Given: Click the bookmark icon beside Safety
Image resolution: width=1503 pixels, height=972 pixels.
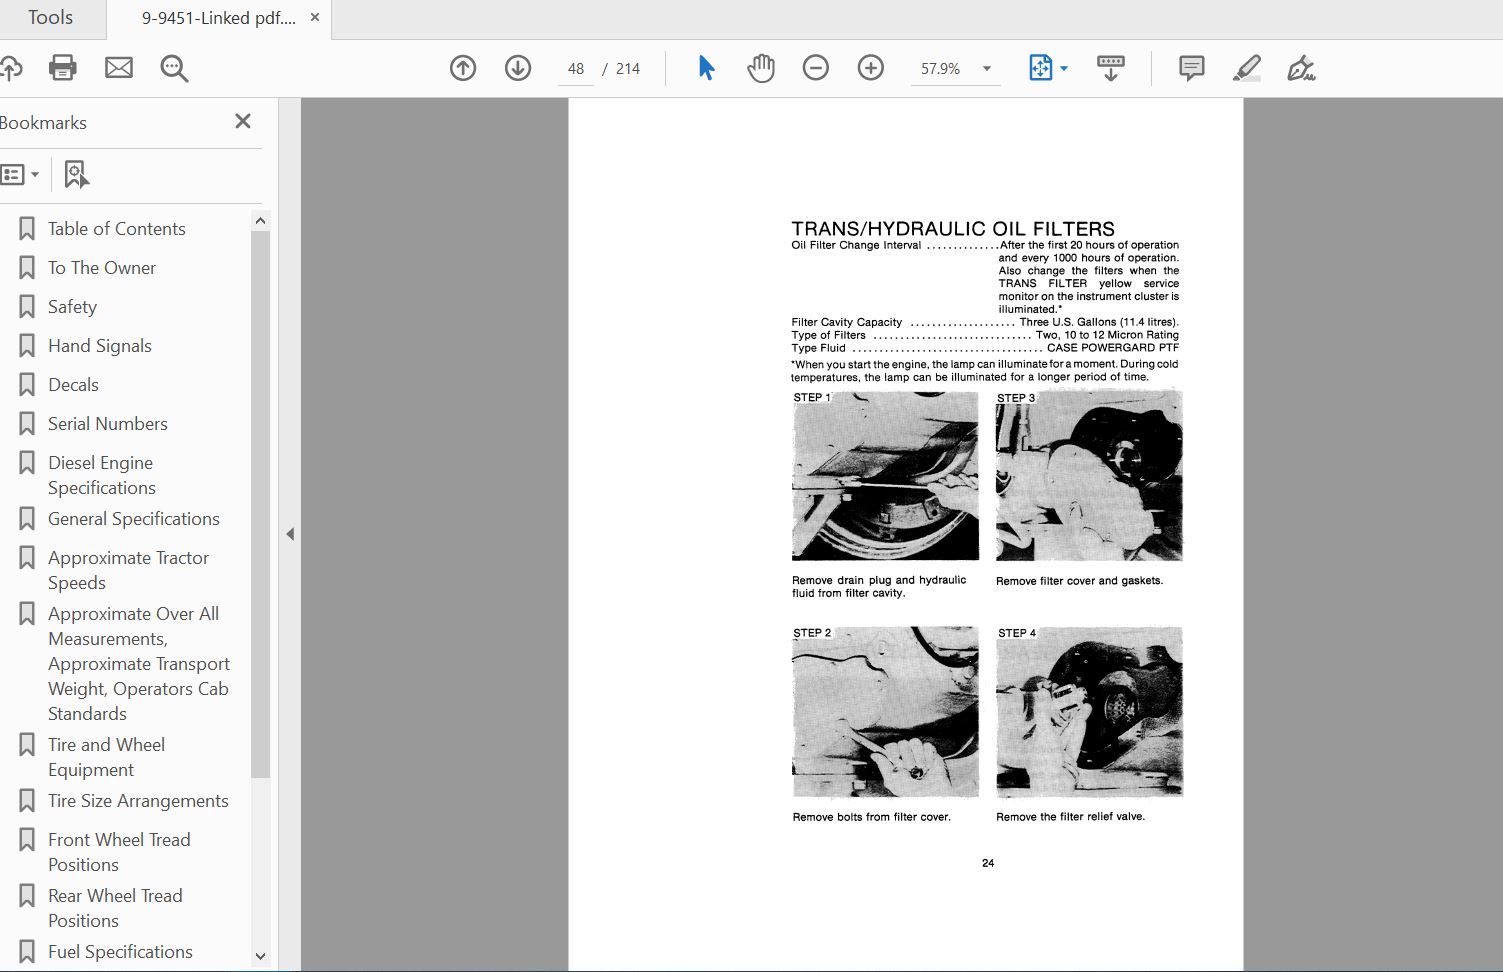Looking at the screenshot, I should [27, 307].
